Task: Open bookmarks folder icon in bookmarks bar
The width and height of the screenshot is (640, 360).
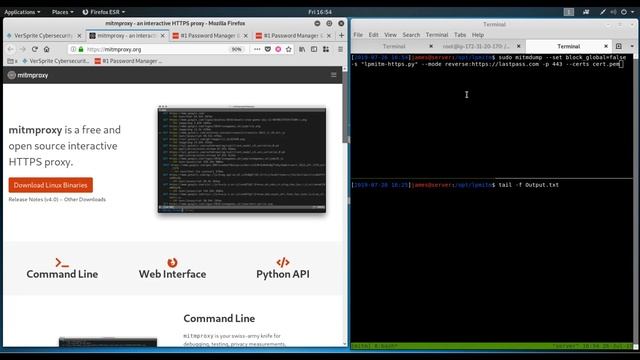Action: pos(11,61)
